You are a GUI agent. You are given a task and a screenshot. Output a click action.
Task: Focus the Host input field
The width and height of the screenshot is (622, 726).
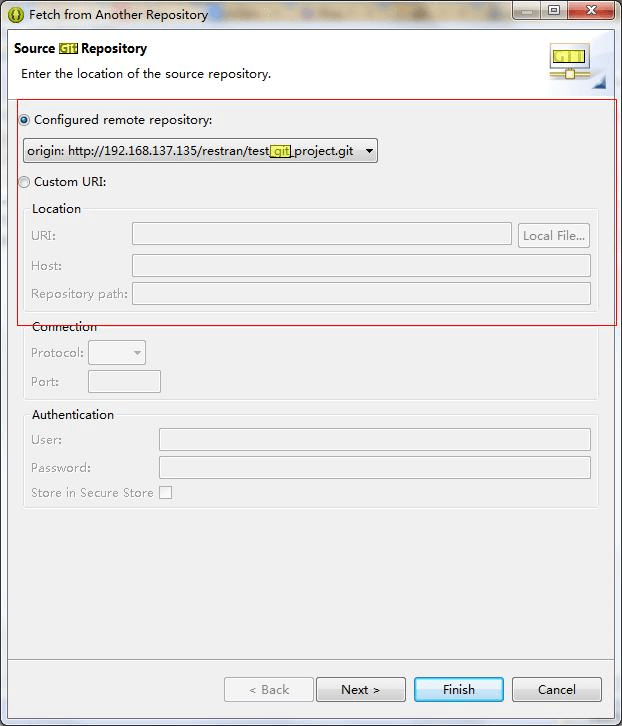click(x=361, y=265)
